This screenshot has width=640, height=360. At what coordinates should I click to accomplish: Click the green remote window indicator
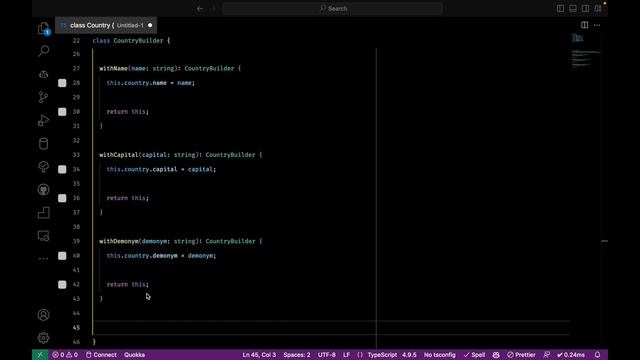[x=40, y=355]
